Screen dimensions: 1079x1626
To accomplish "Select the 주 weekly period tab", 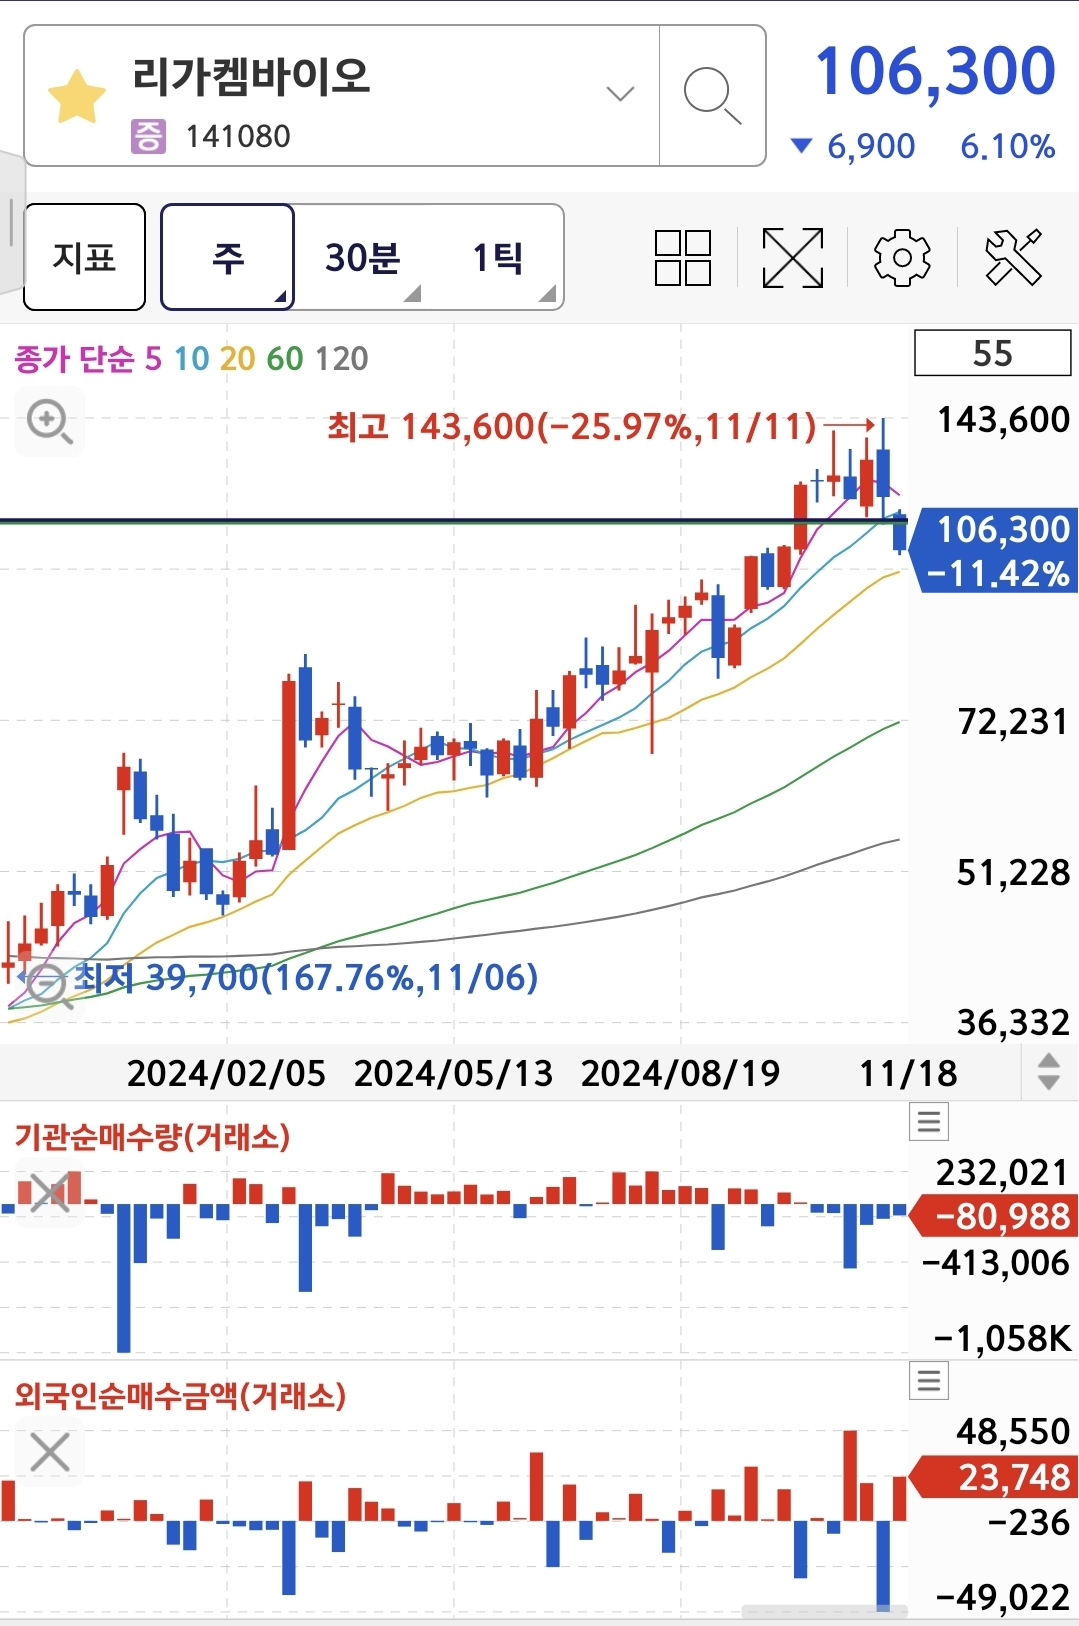I will point(228,257).
